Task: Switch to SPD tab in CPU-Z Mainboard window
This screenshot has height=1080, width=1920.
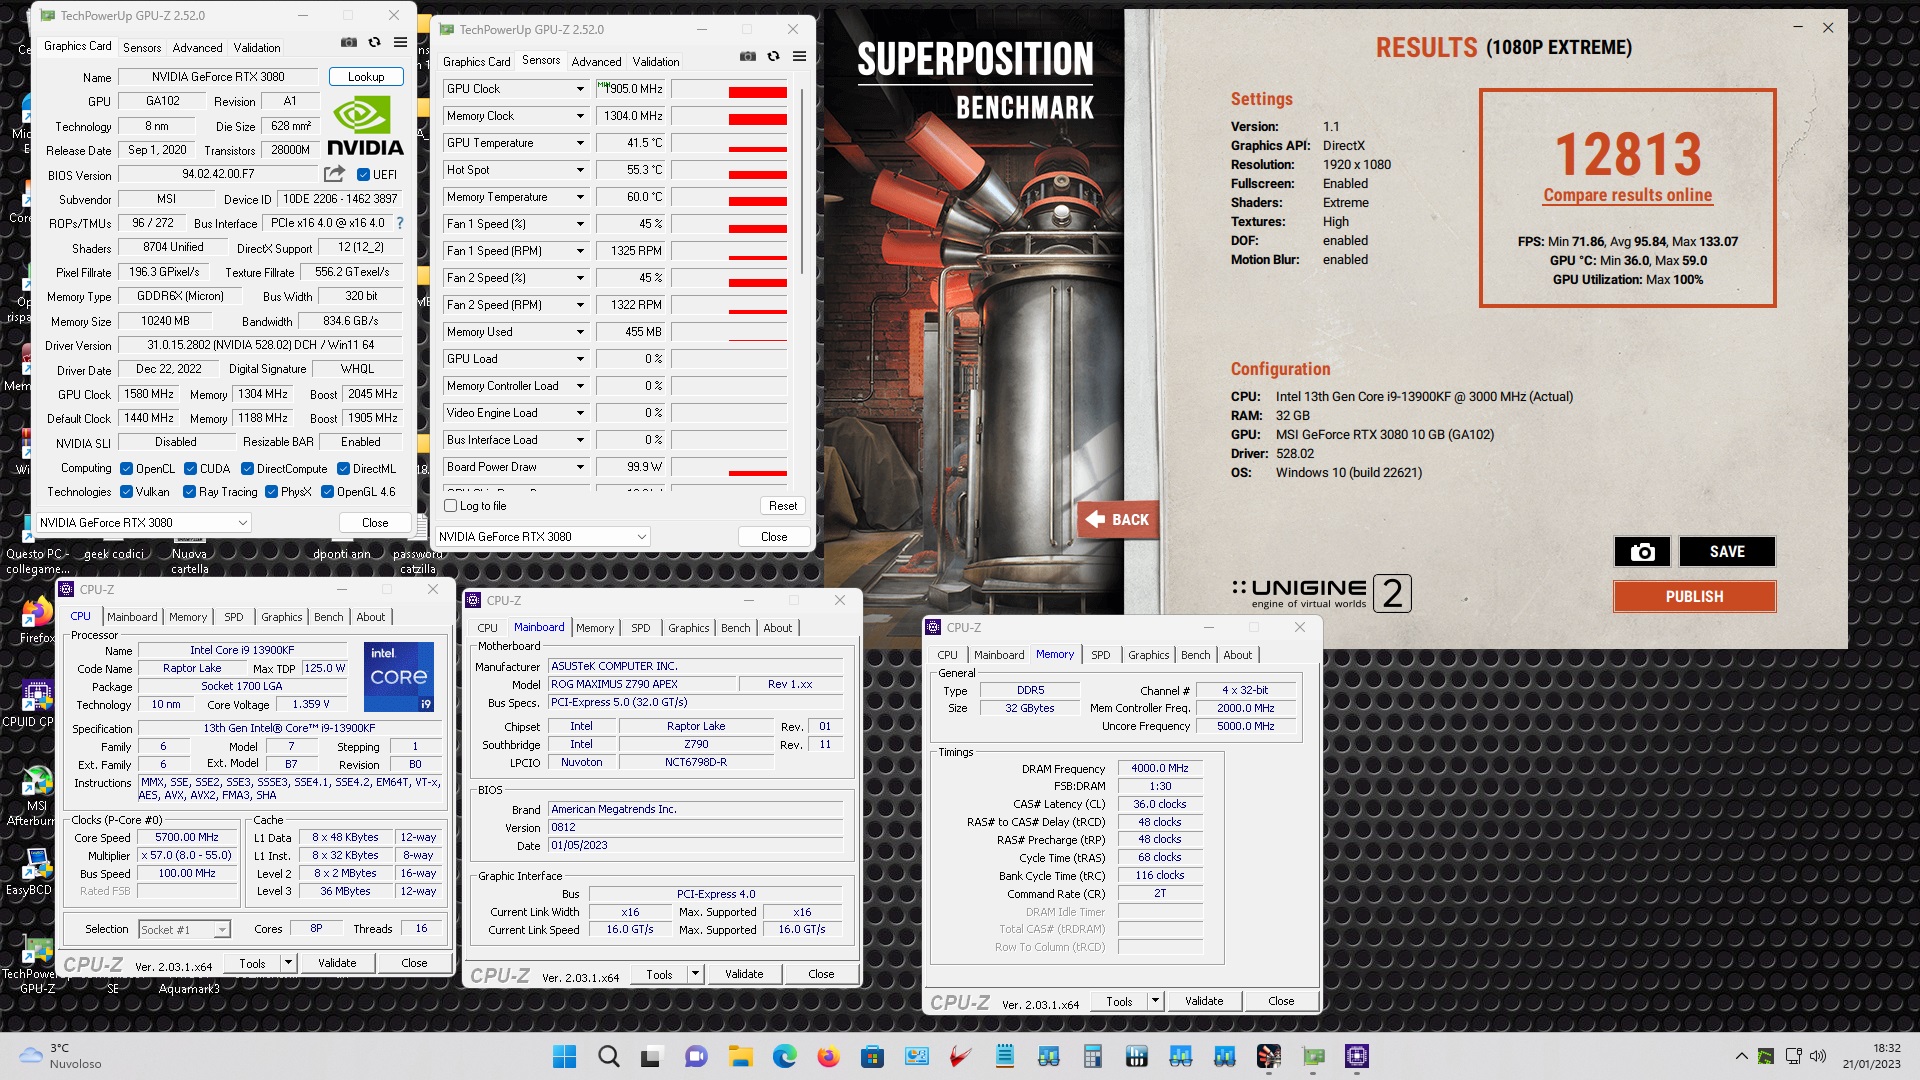Action: pyautogui.click(x=640, y=628)
